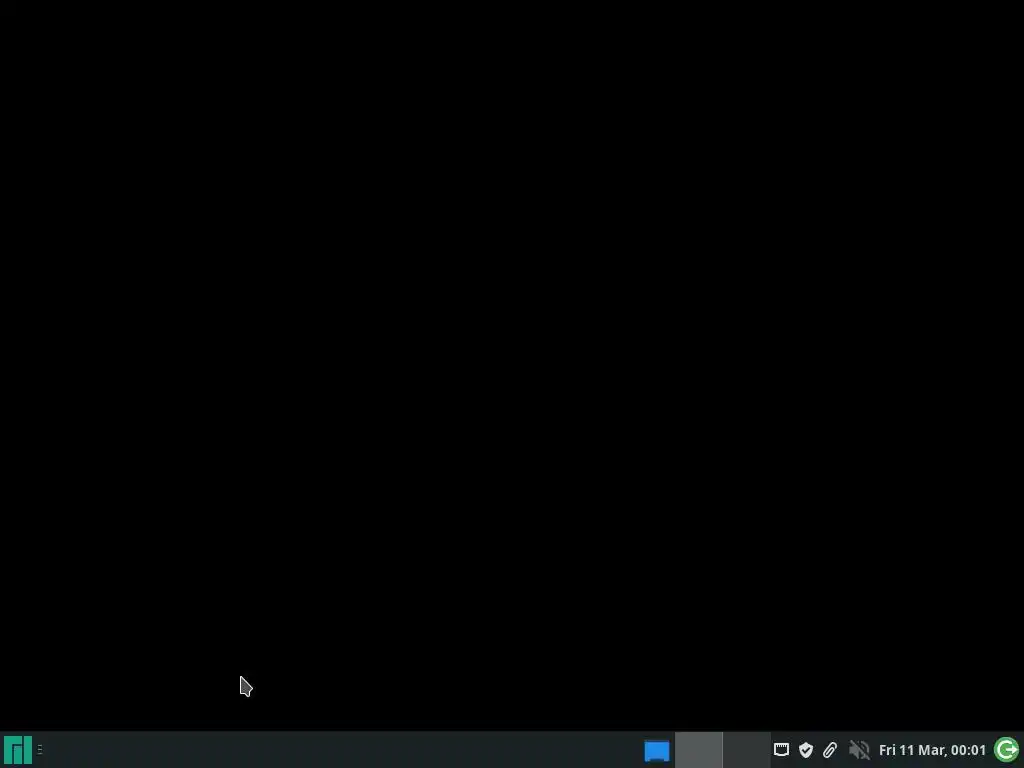Click the muted volume speaker icon
The width and height of the screenshot is (1024, 768).
(859, 750)
